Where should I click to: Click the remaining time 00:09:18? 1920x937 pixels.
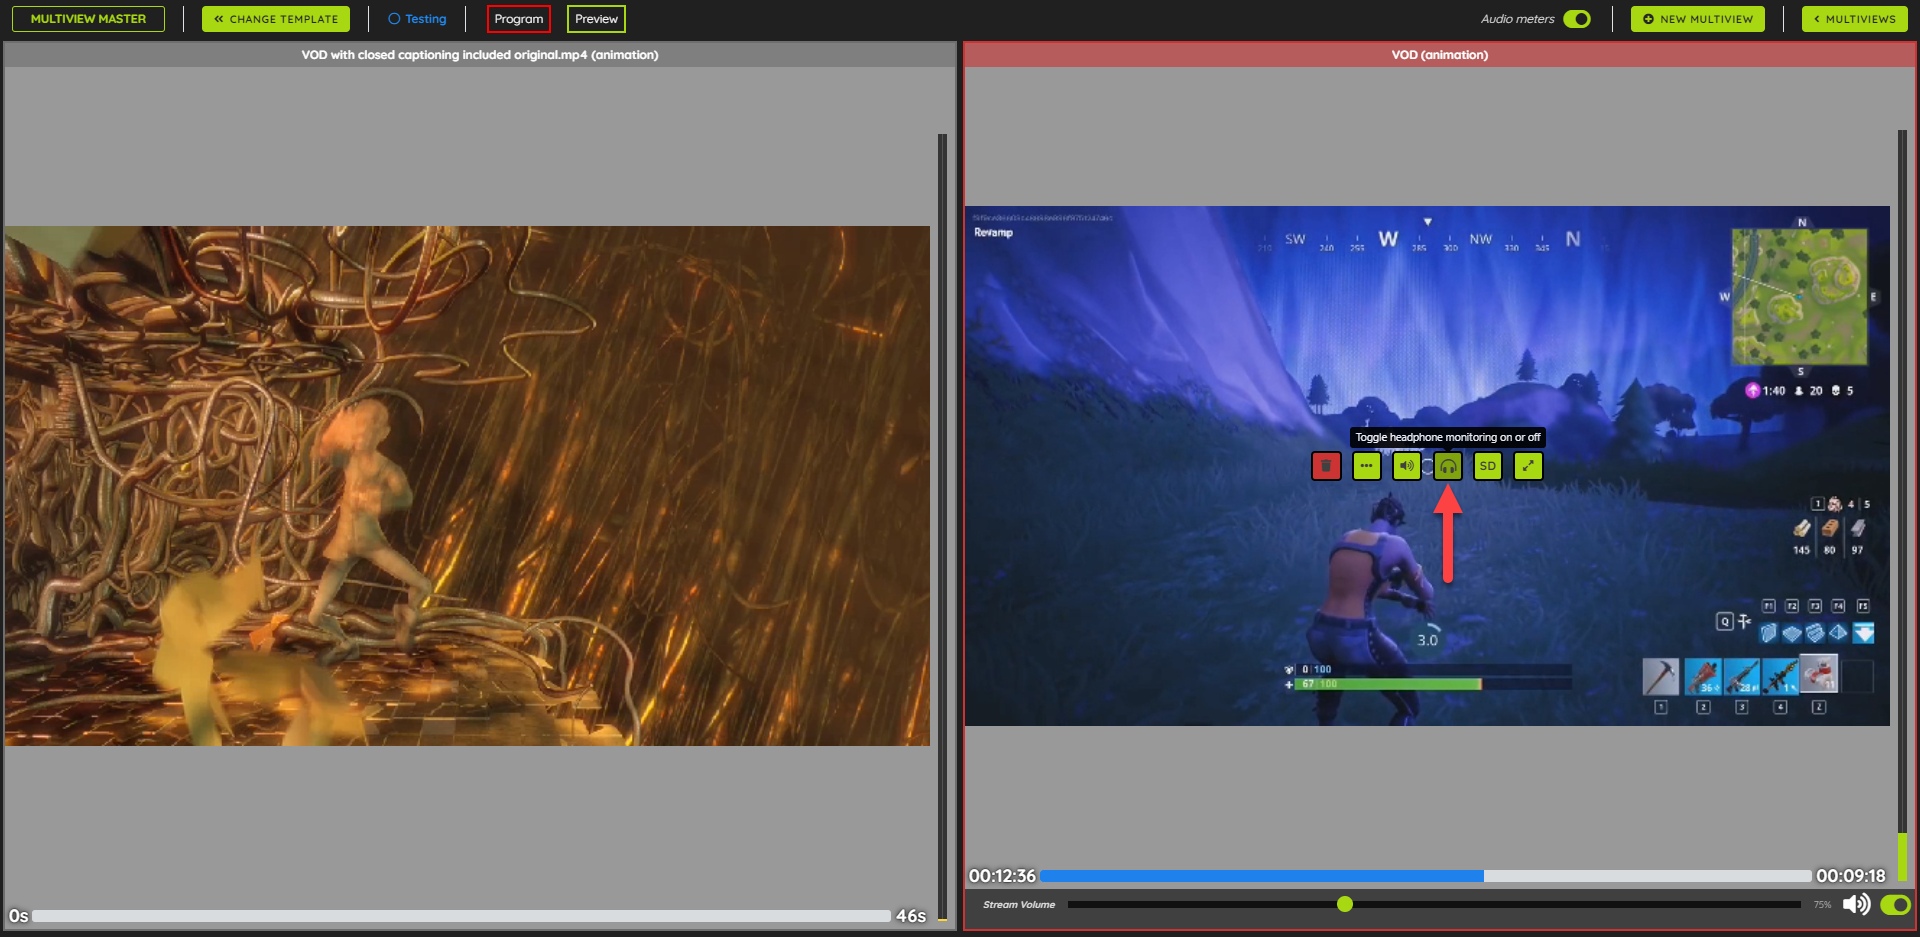(x=1851, y=876)
